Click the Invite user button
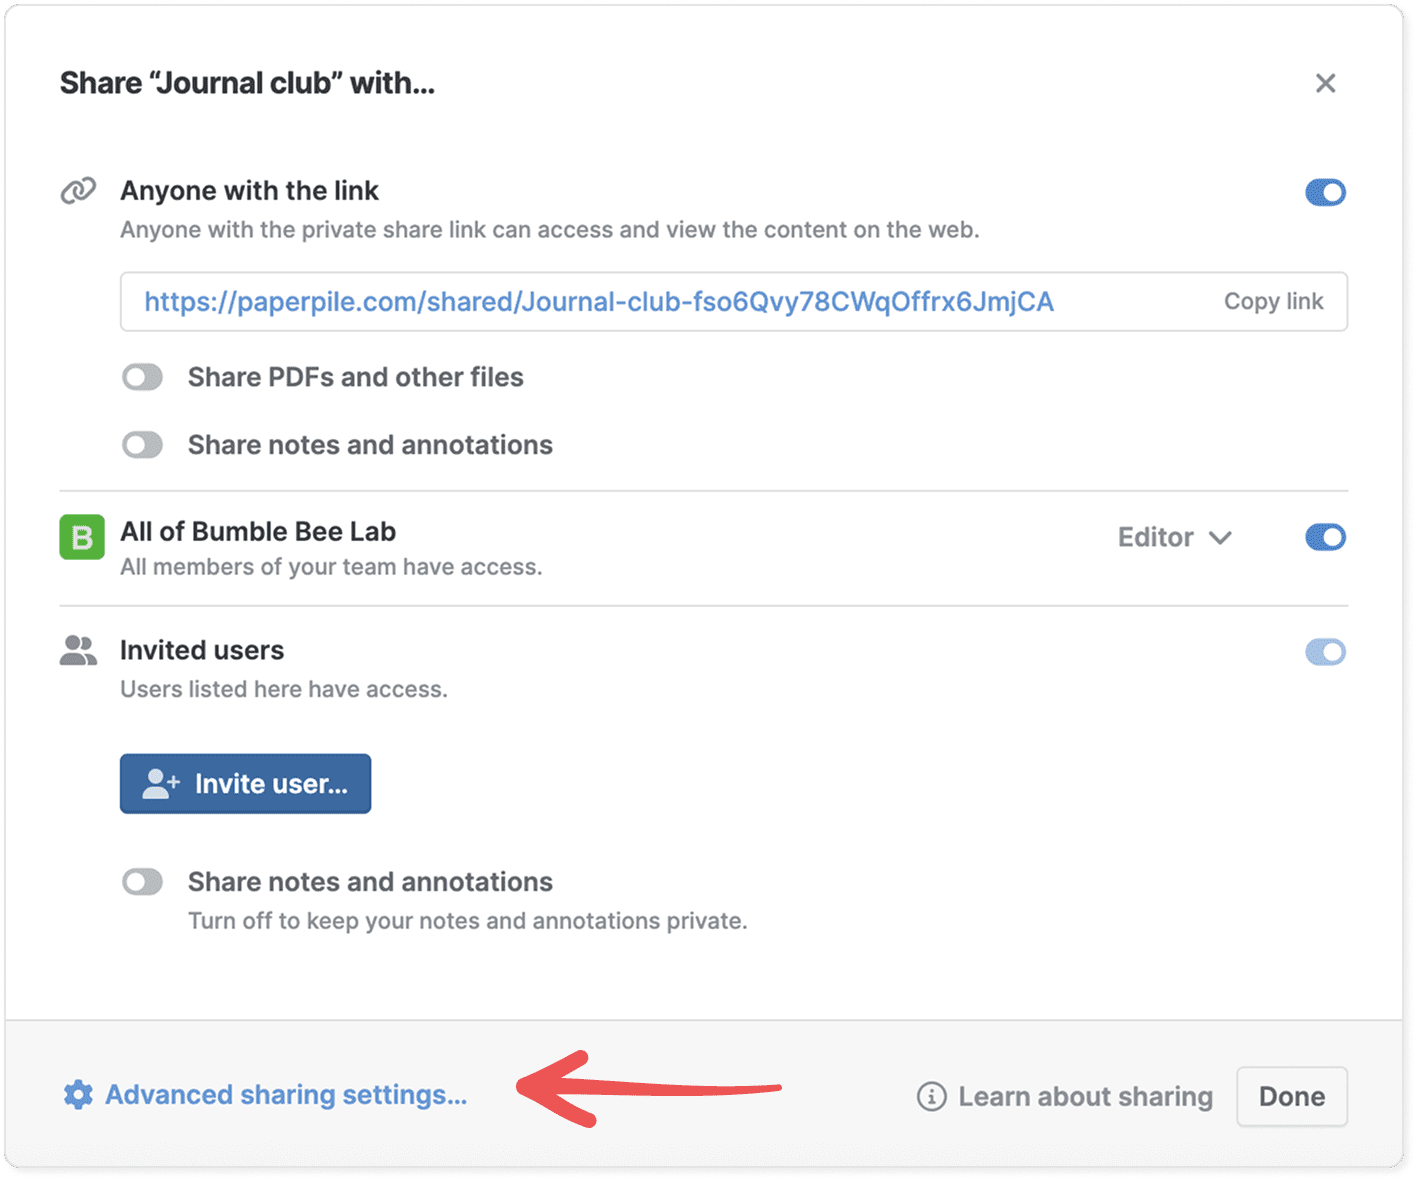The height and width of the screenshot is (1180, 1416). pos(246,784)
